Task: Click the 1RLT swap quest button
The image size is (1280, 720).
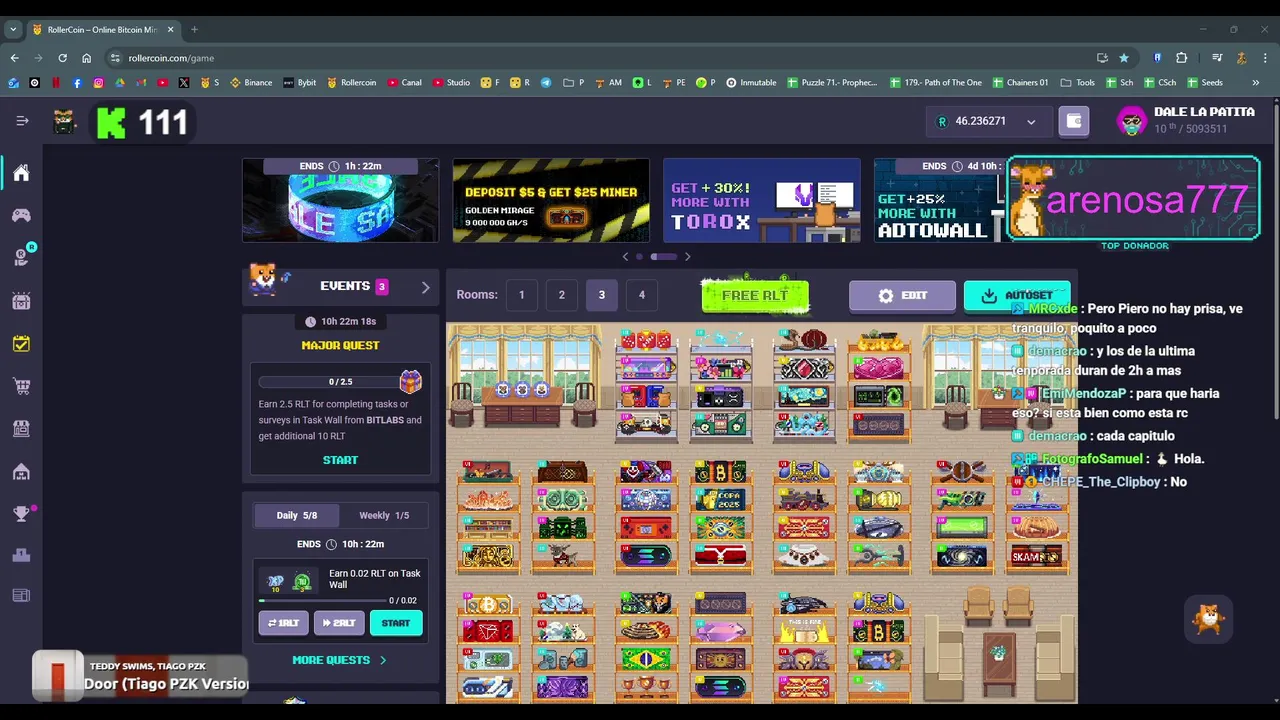Action: pyautogui.click(x=283, y=623)
